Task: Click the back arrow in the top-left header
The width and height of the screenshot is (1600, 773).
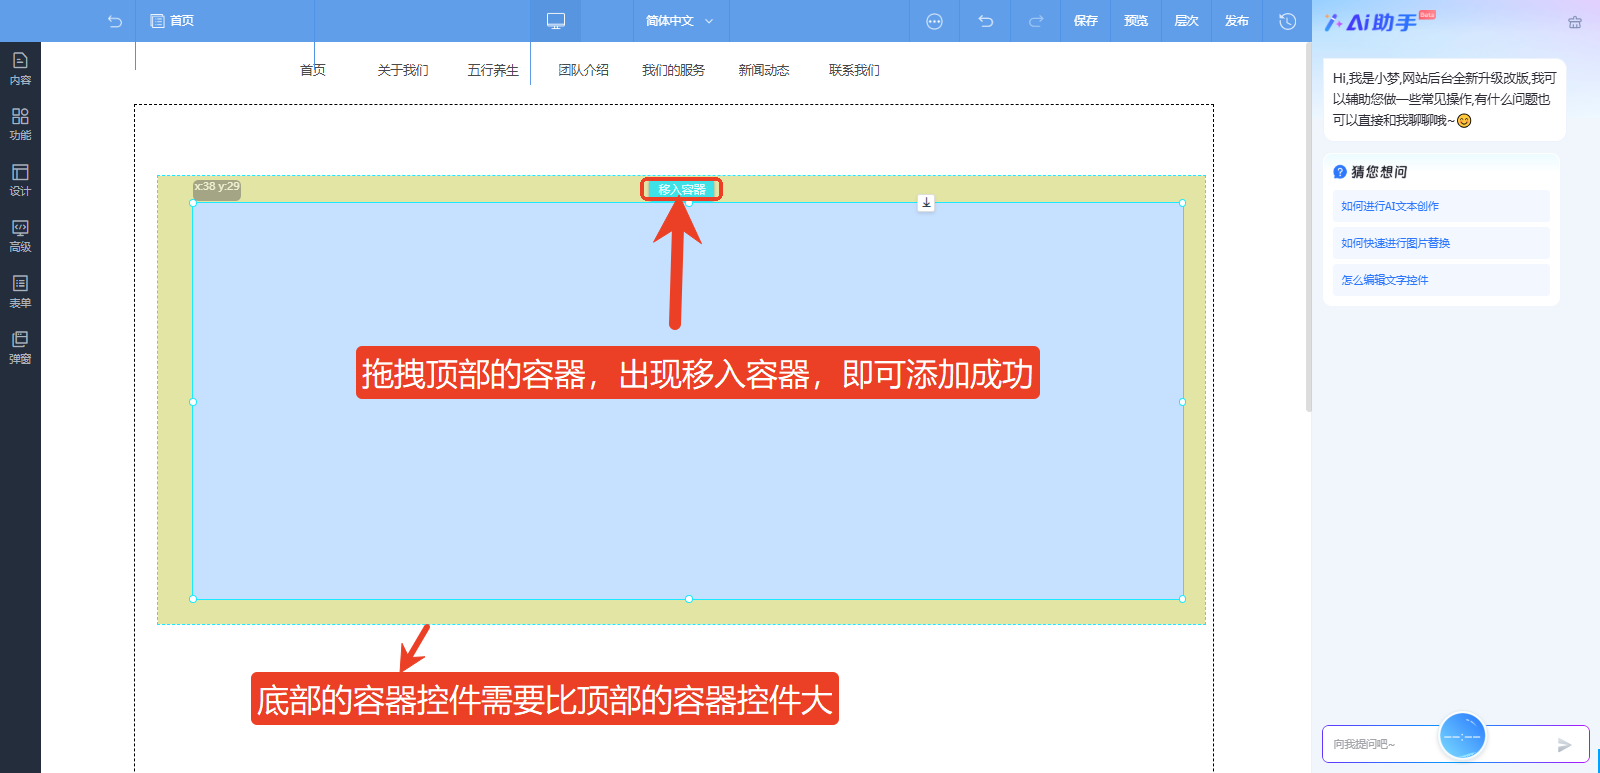Action: [115, 21]
